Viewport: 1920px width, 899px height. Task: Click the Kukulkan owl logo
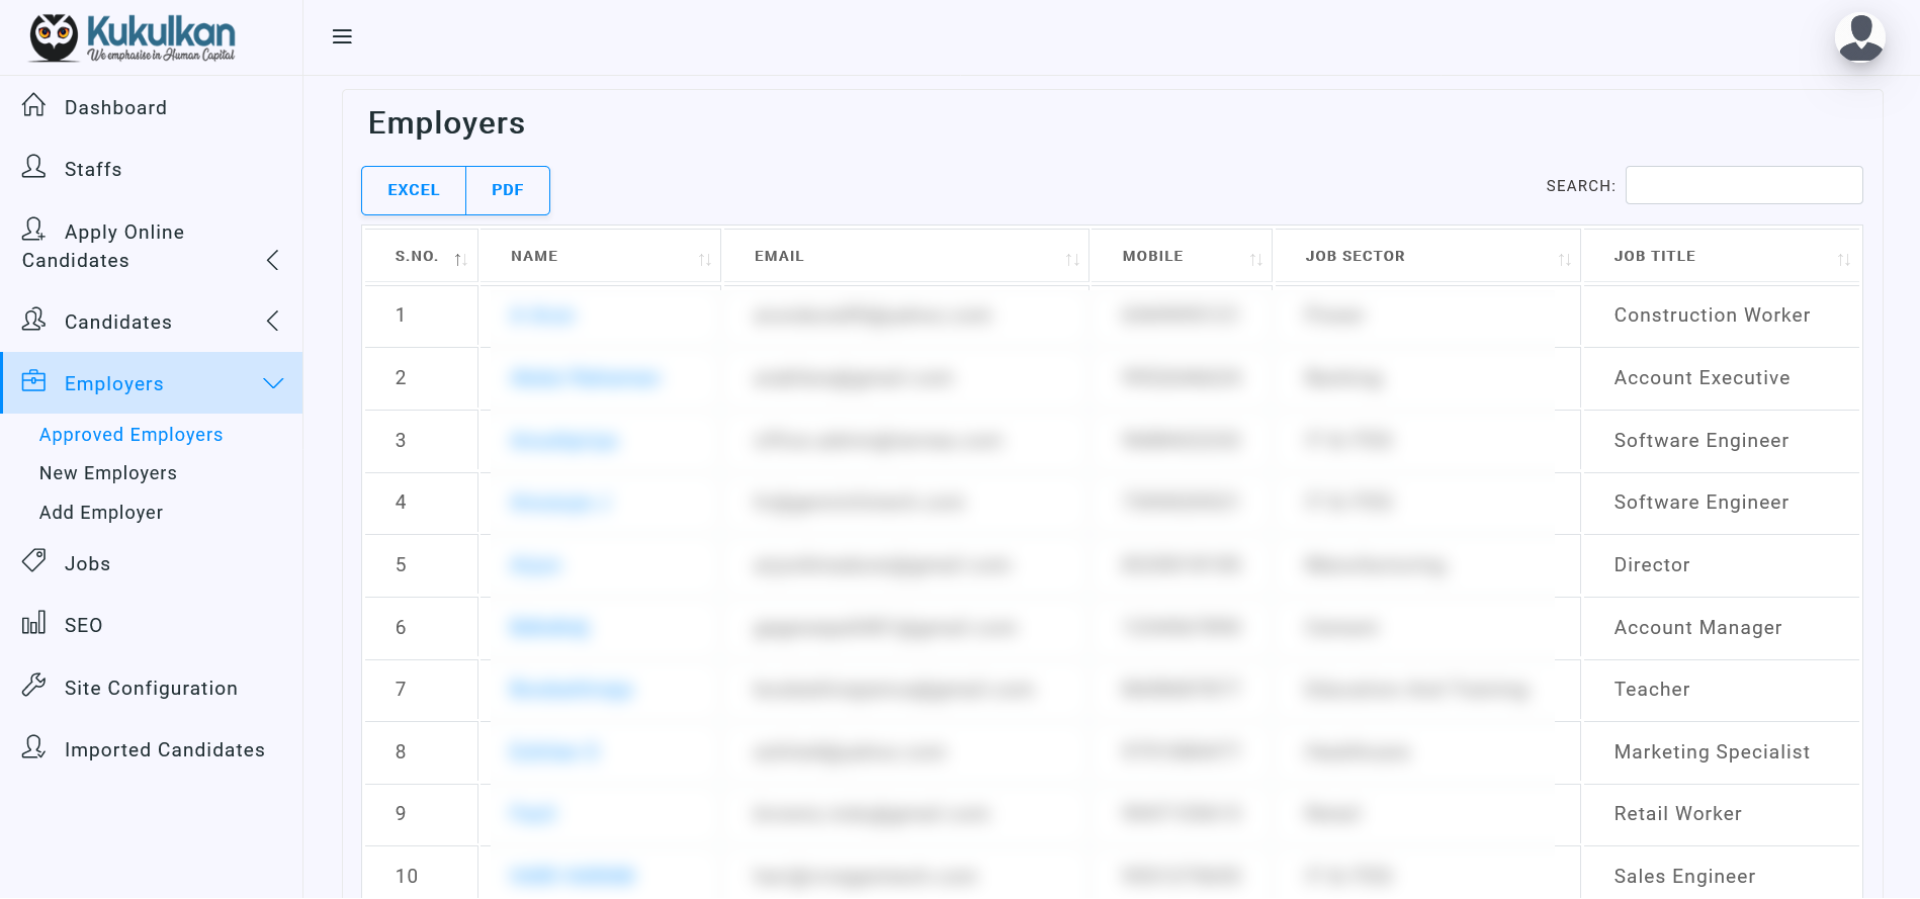53,38
